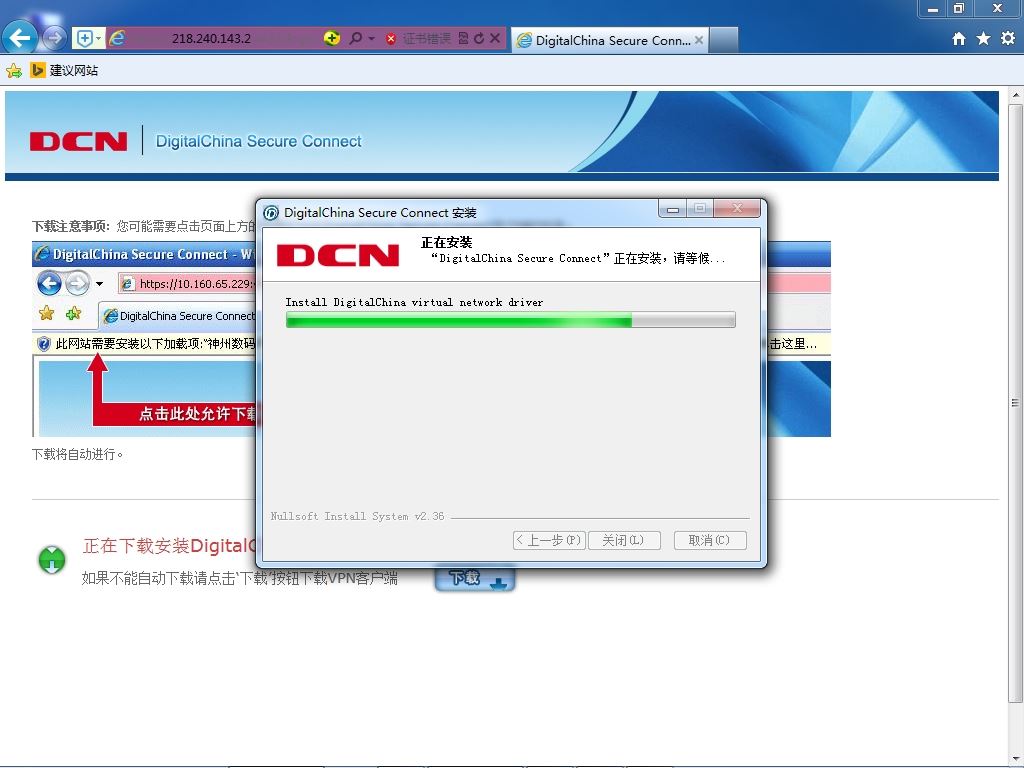1024x768 pixels.
Task: Open browser Tools with the gear icon
Action: click(x=1008, y=39)
